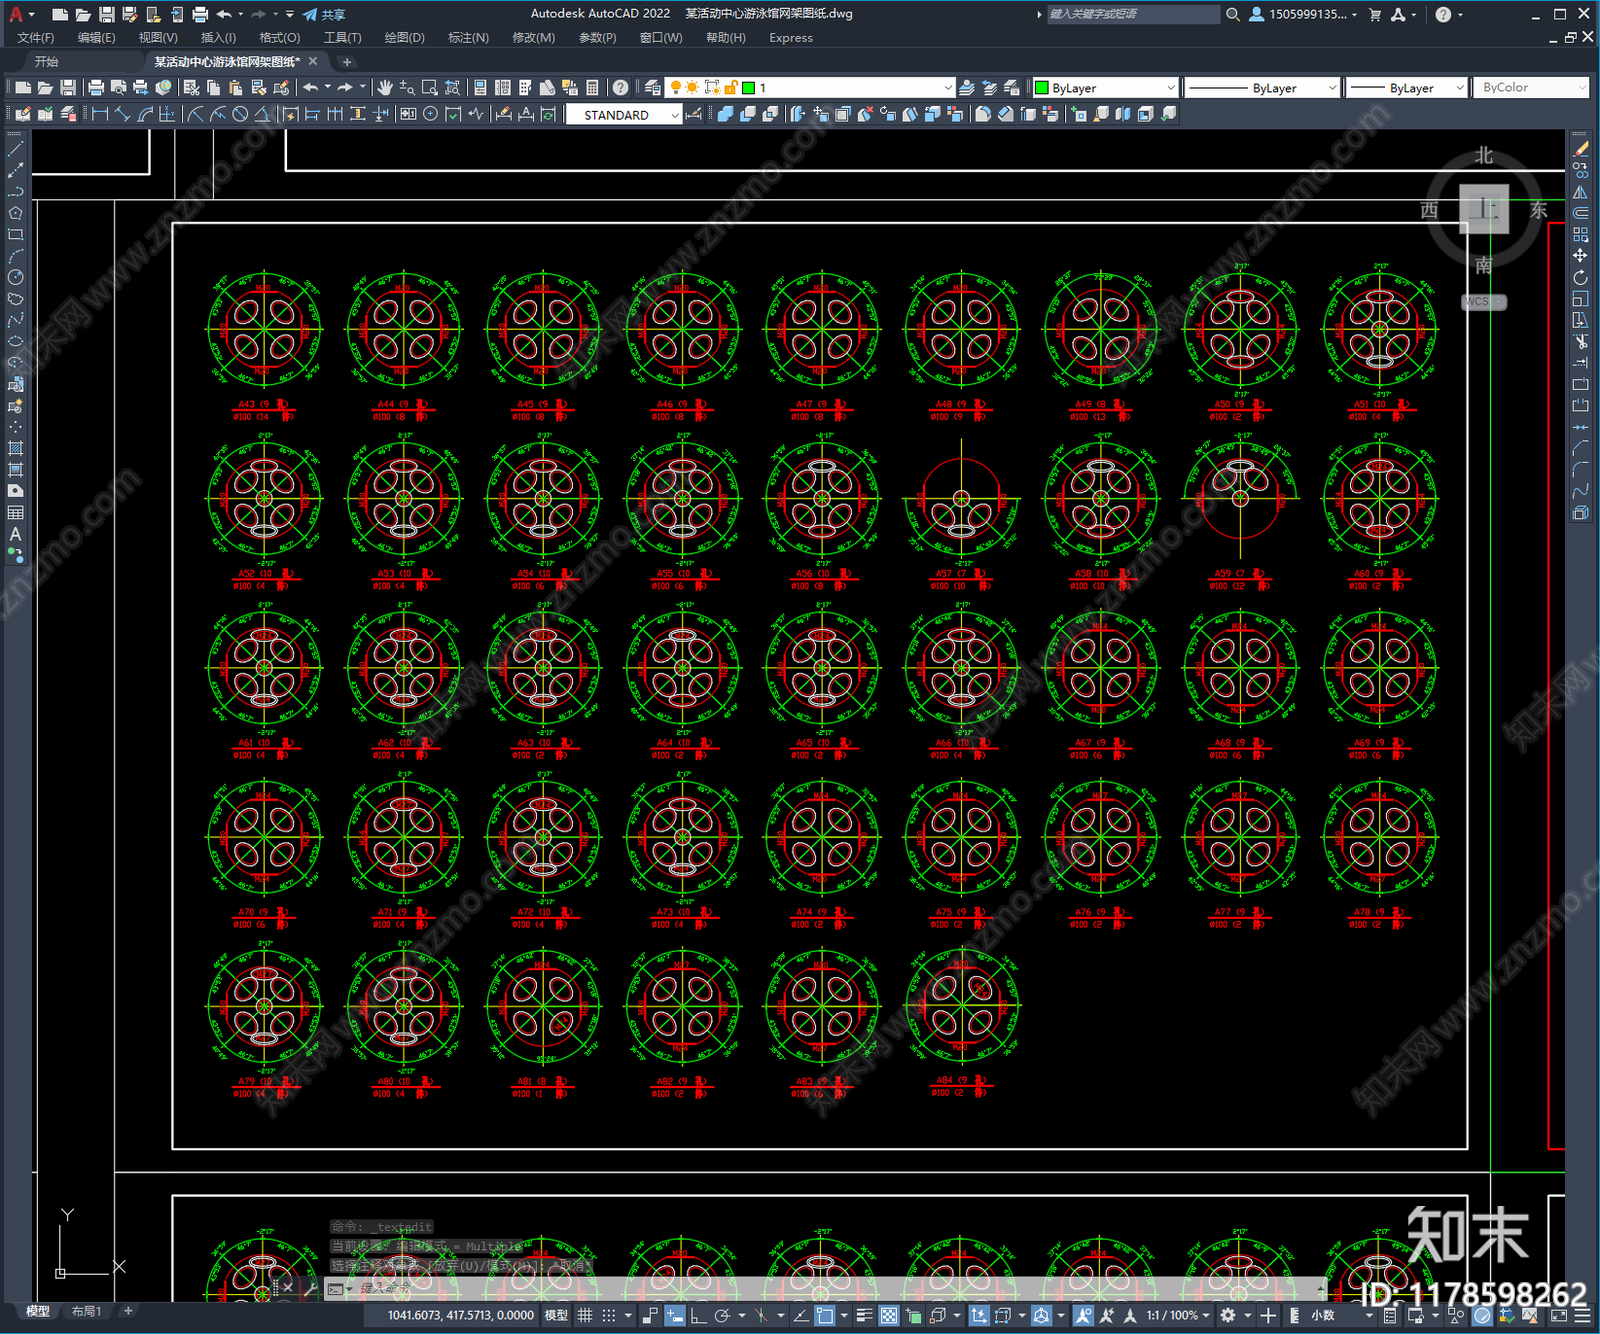Click the Erase tool in modify toolbar

pyautogui.click(x=1580, y=148)
